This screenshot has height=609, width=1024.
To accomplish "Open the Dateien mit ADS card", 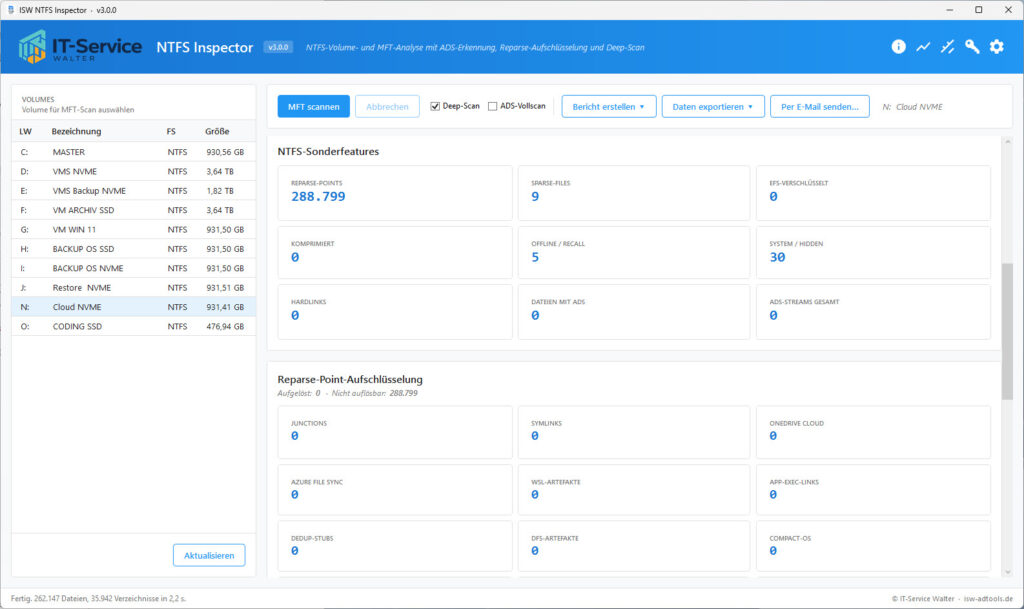I will tap(633, 311).
